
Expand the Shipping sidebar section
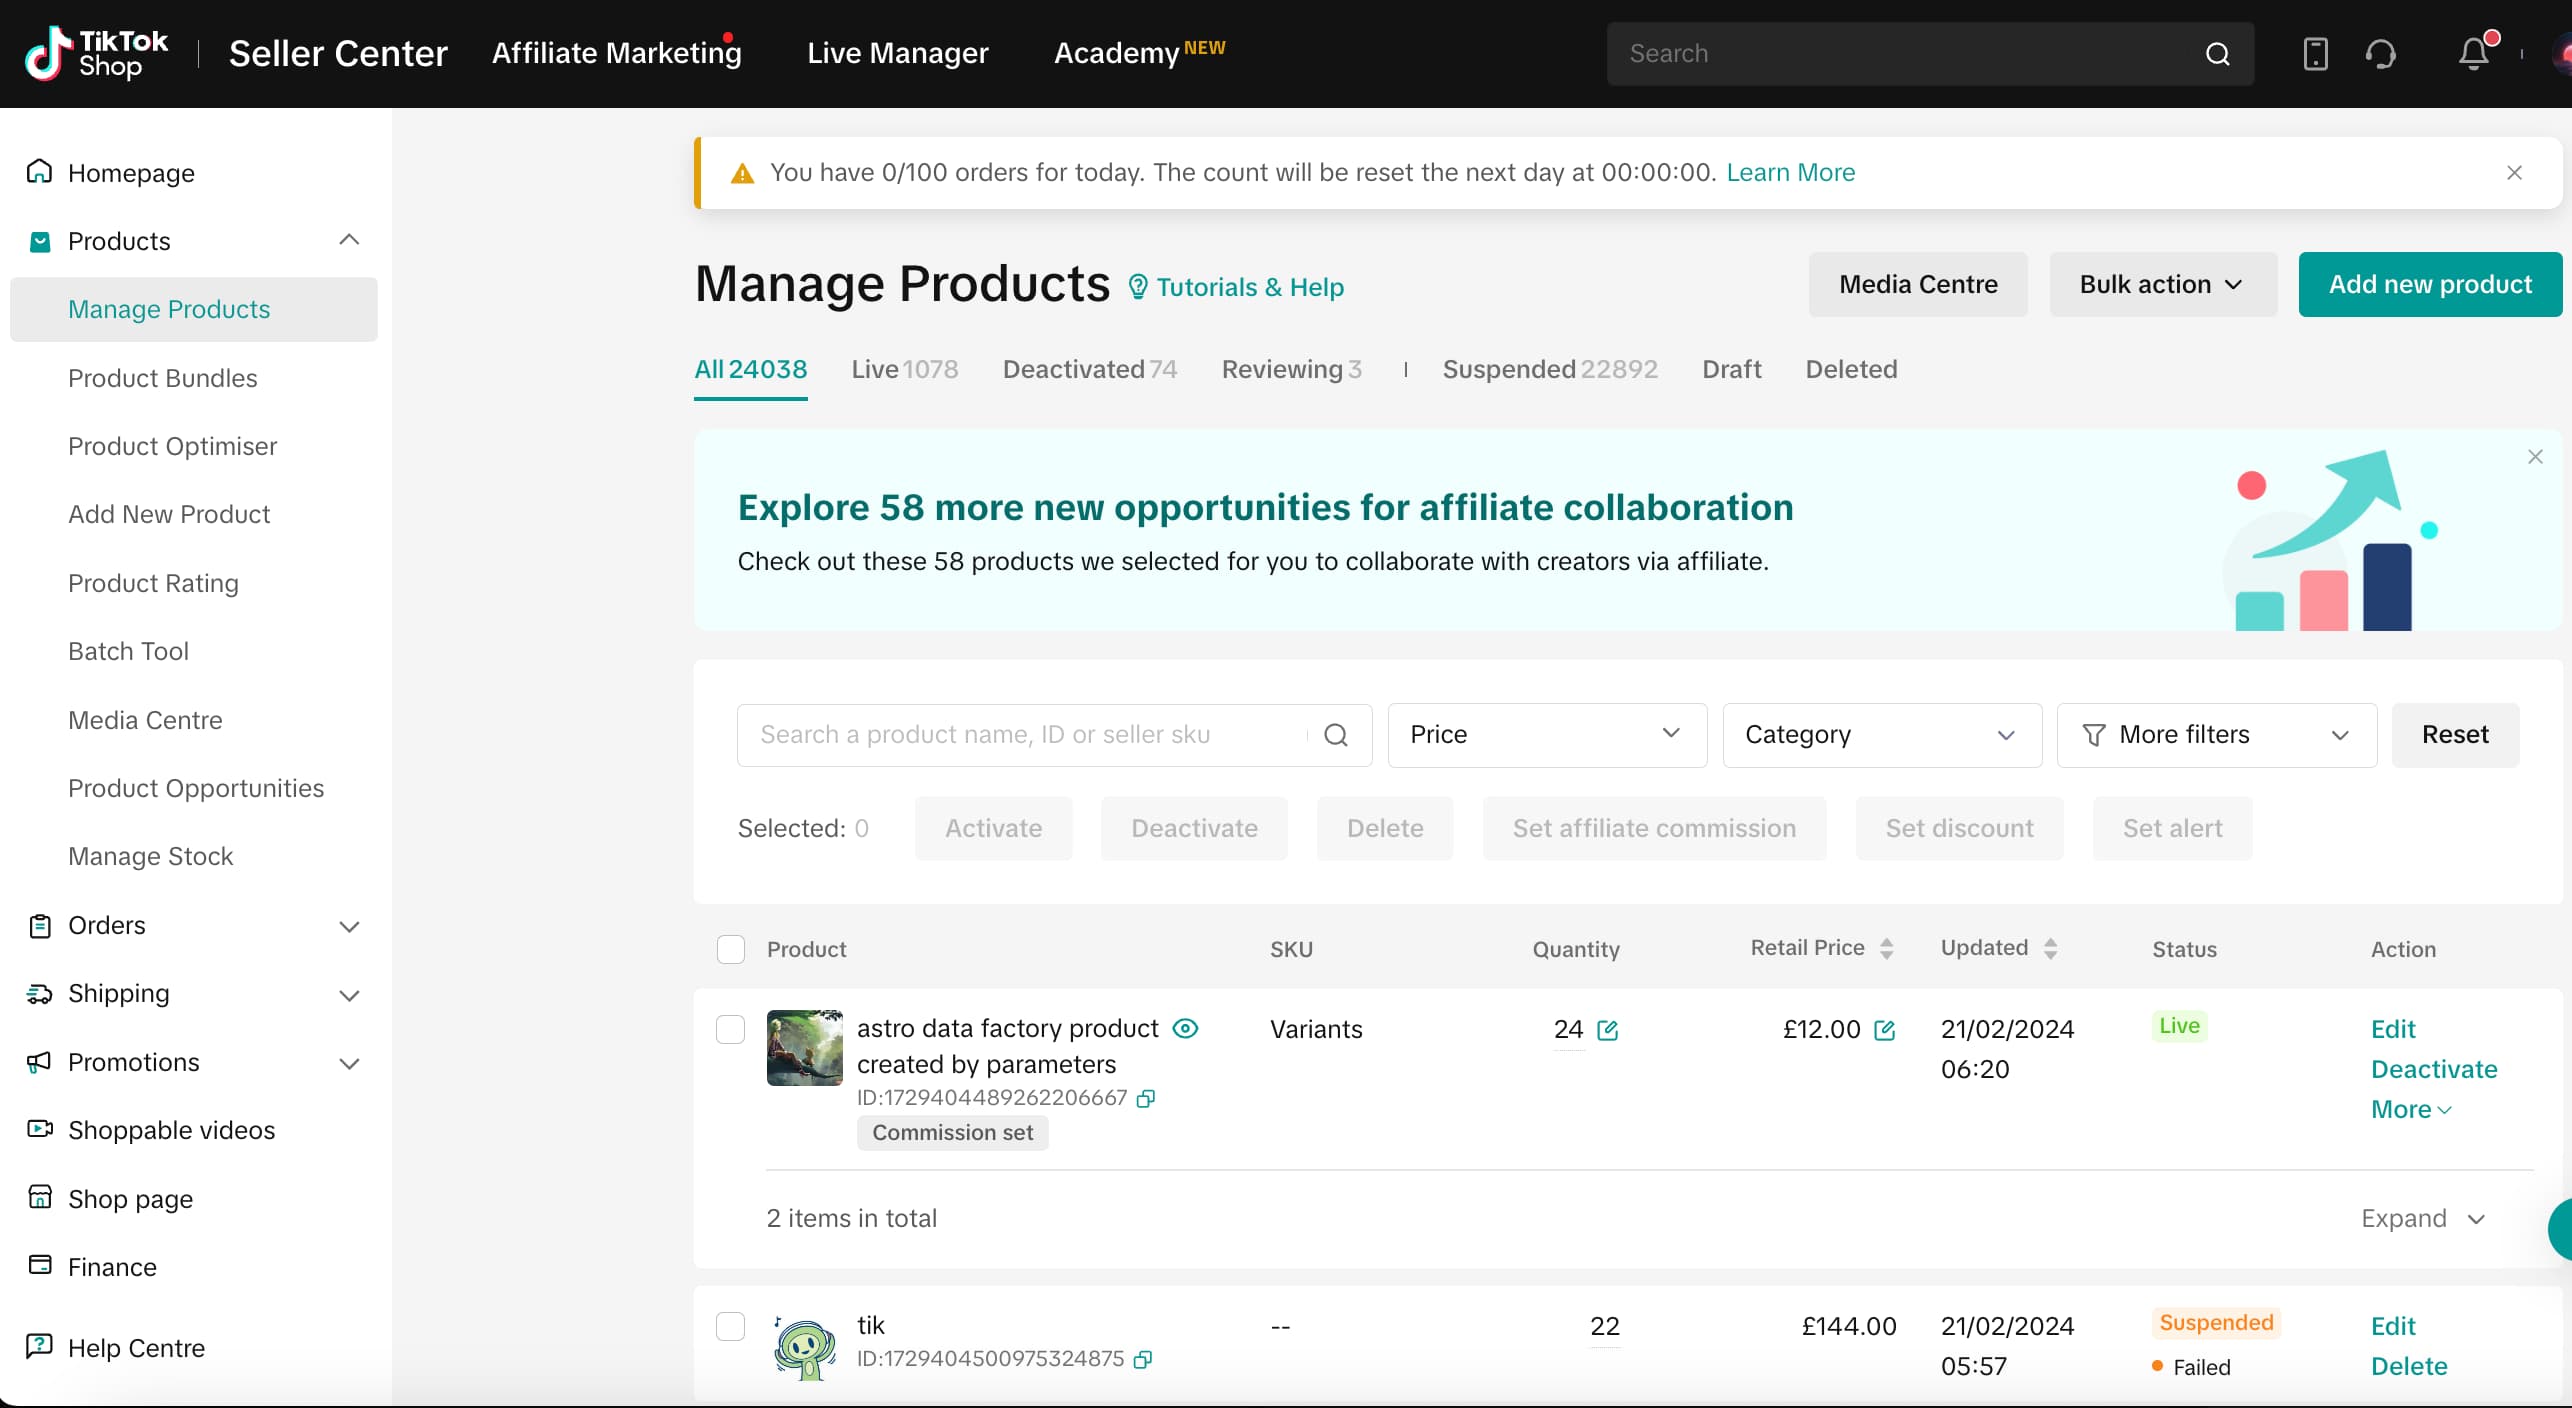(349, 995)
